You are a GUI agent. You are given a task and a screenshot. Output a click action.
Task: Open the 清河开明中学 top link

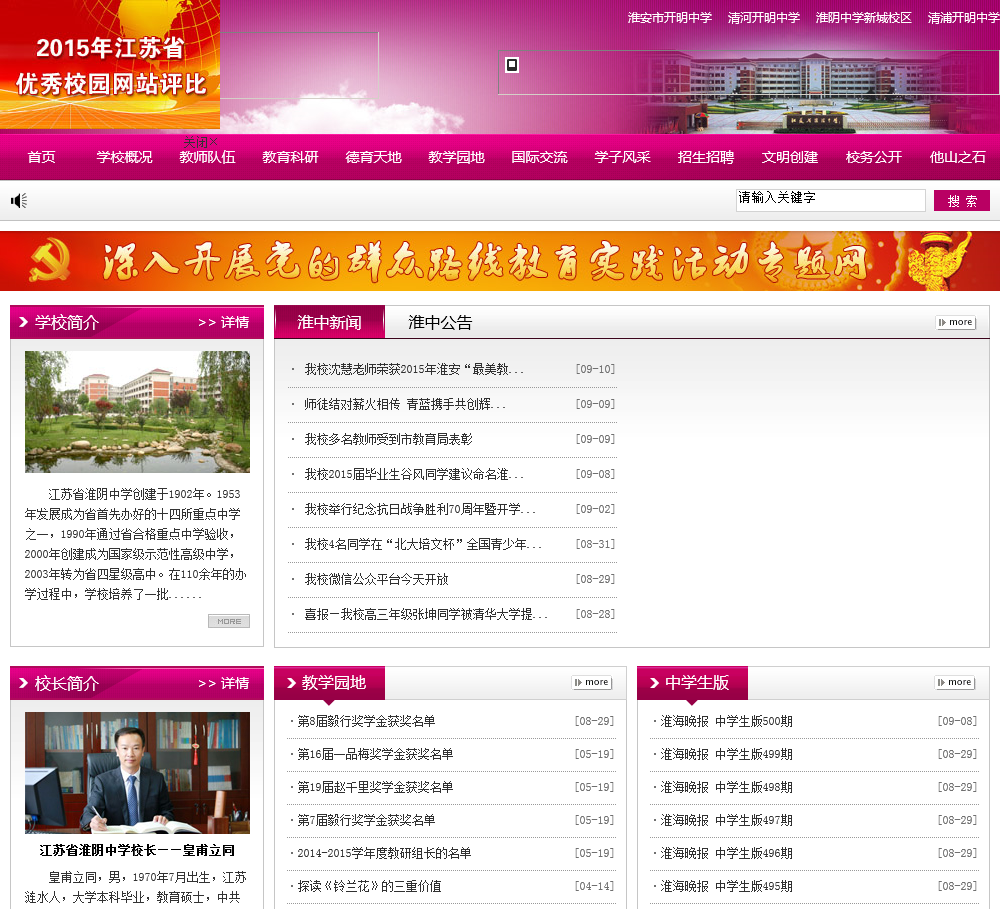(764, 18)
